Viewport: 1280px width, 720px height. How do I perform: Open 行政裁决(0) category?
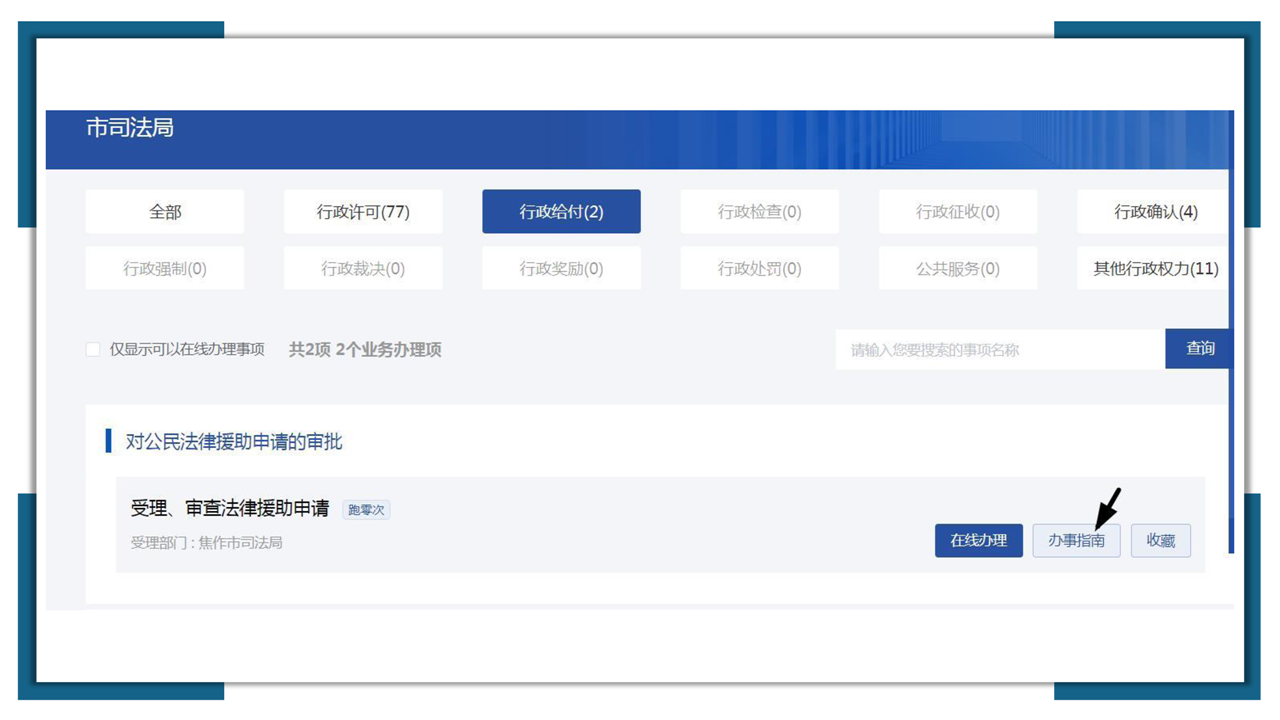click(x=363, y=269)
